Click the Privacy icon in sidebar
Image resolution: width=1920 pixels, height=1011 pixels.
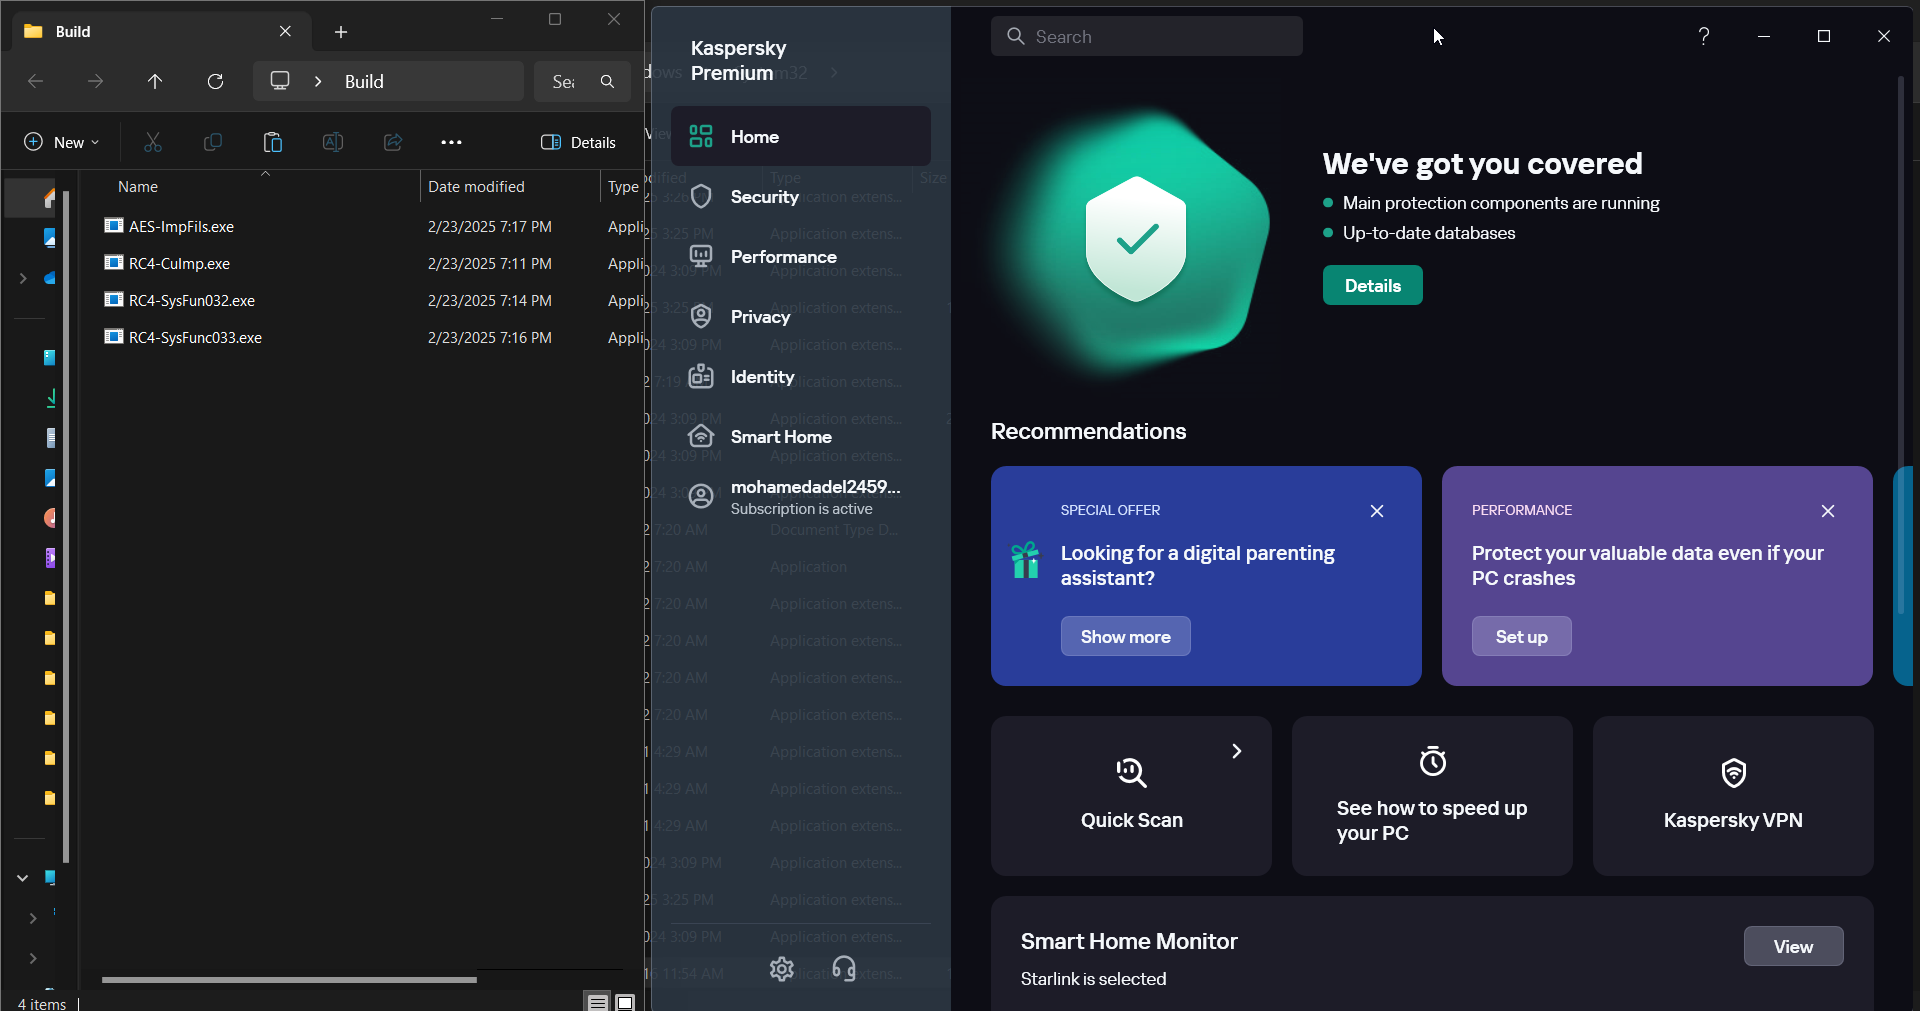point(701,317)
